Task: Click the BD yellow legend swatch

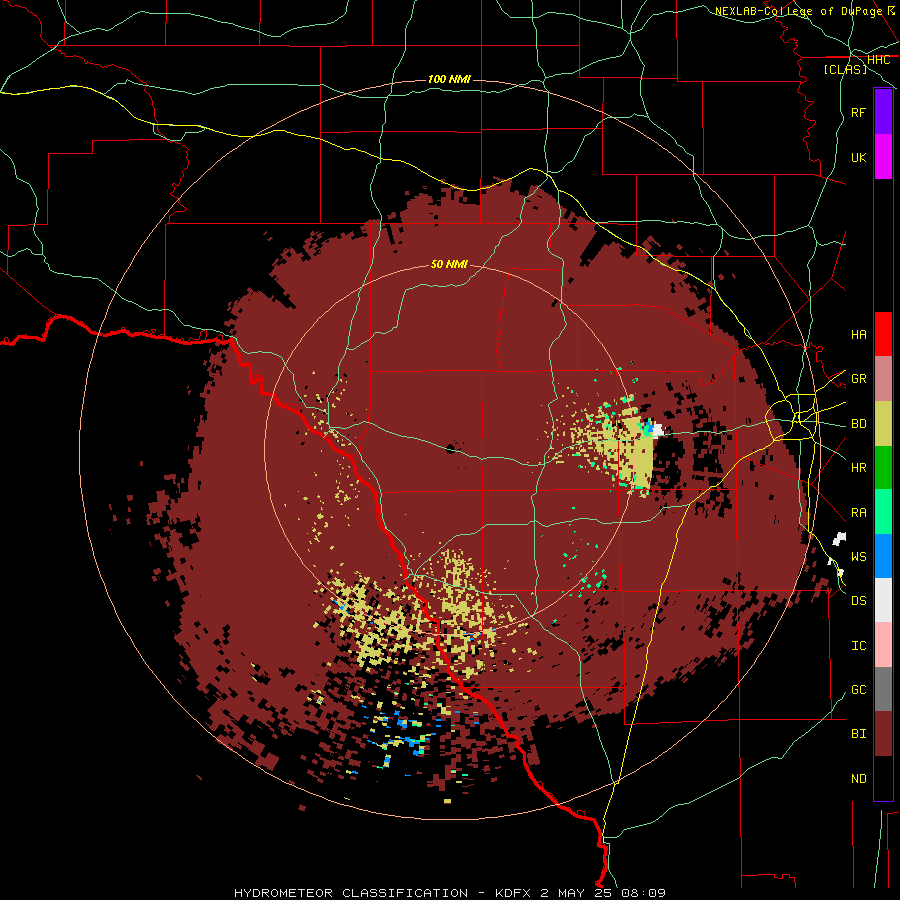Action: pyautogui.click(x=883, y=424)
